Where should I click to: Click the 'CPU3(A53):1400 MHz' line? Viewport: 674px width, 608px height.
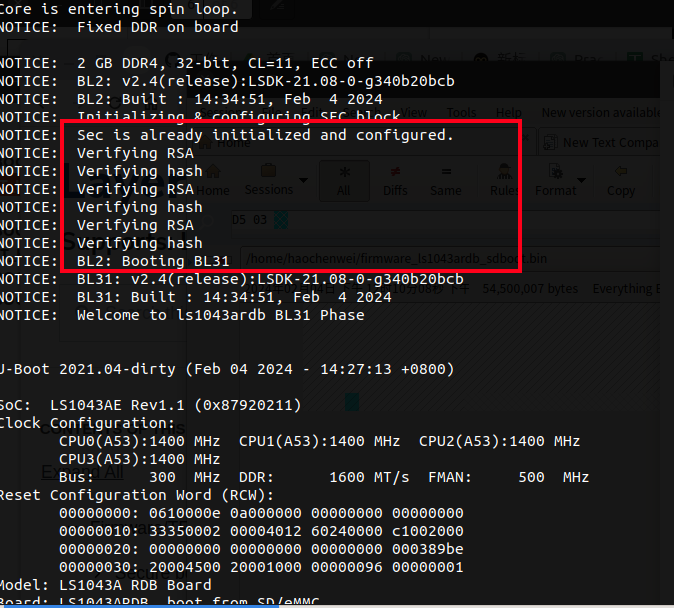coord(140,459)
